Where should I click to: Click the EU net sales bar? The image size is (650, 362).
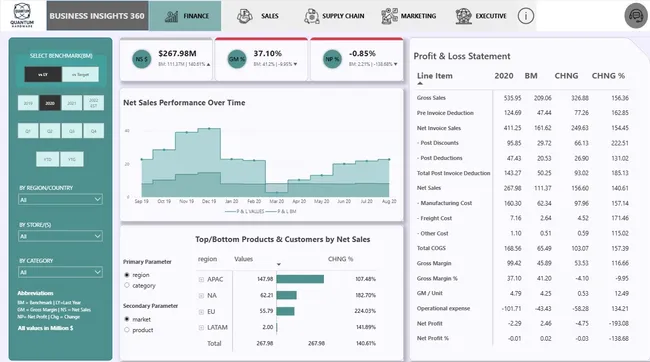(x=285, y=311)
